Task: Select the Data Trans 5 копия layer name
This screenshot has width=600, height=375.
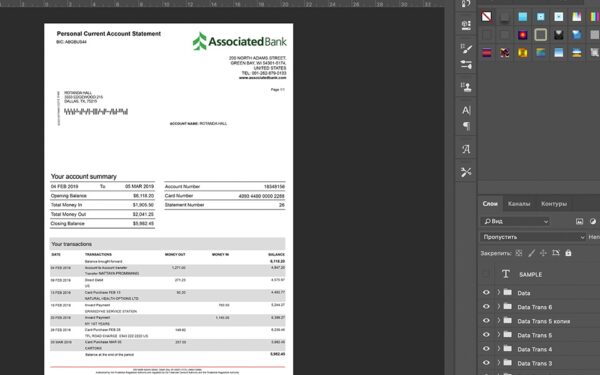Action: pos(544,321)
